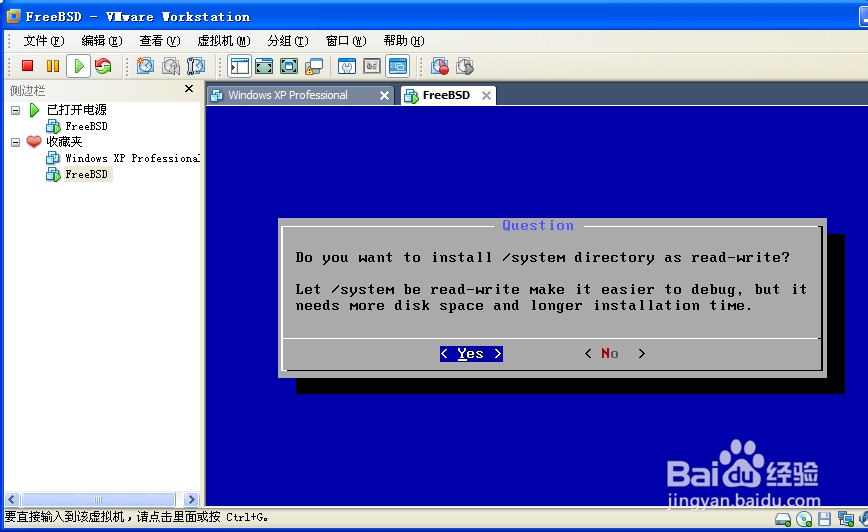Click the sidebar horizontal scrollbar thumb

[x=98, y=499]
